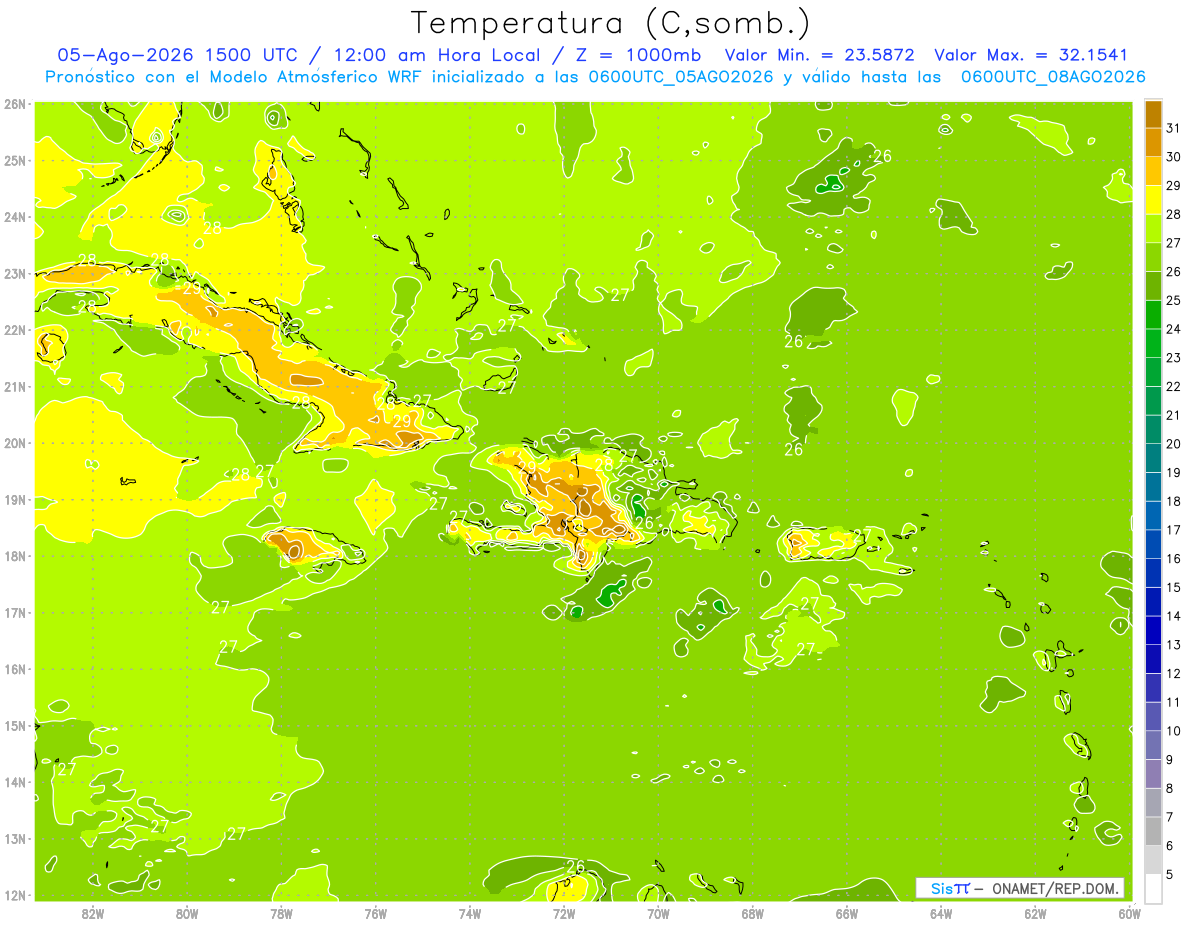Click the 62W longitude axis label
The height and width of the screenshot is (927, 1200).
click(x=1036, y=913)
